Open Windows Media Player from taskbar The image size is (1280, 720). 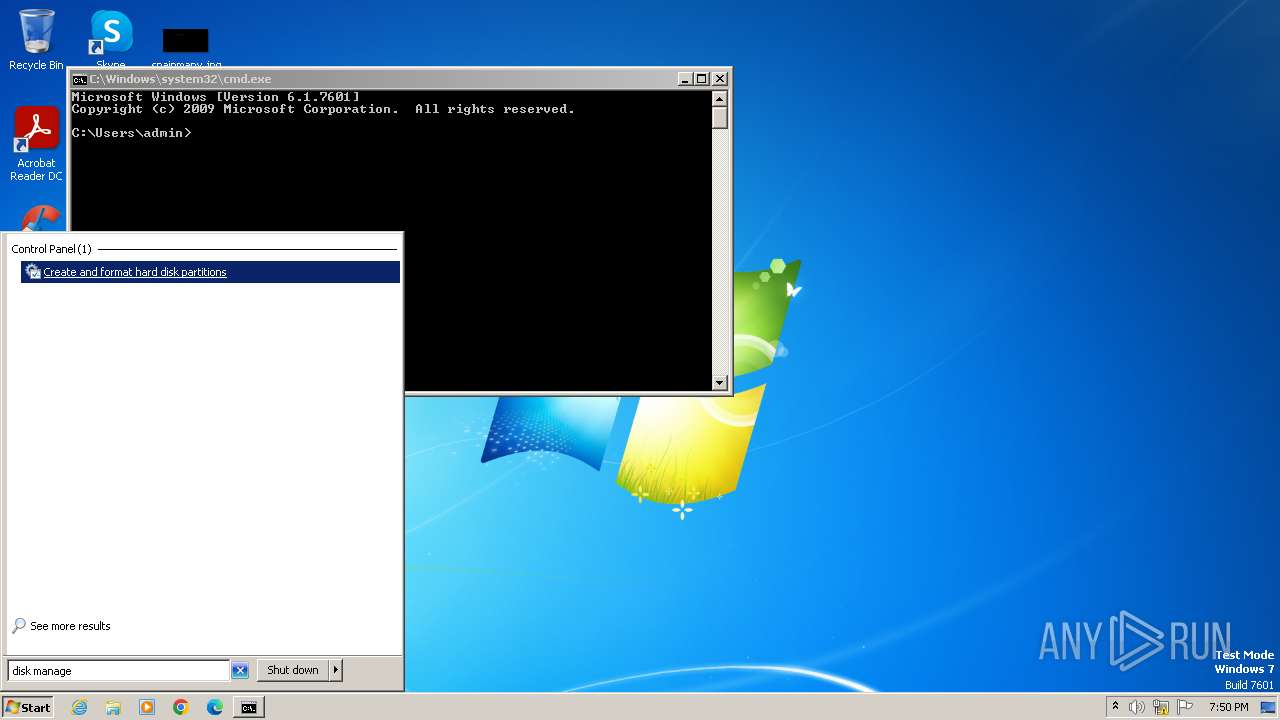tap(147, 707)
